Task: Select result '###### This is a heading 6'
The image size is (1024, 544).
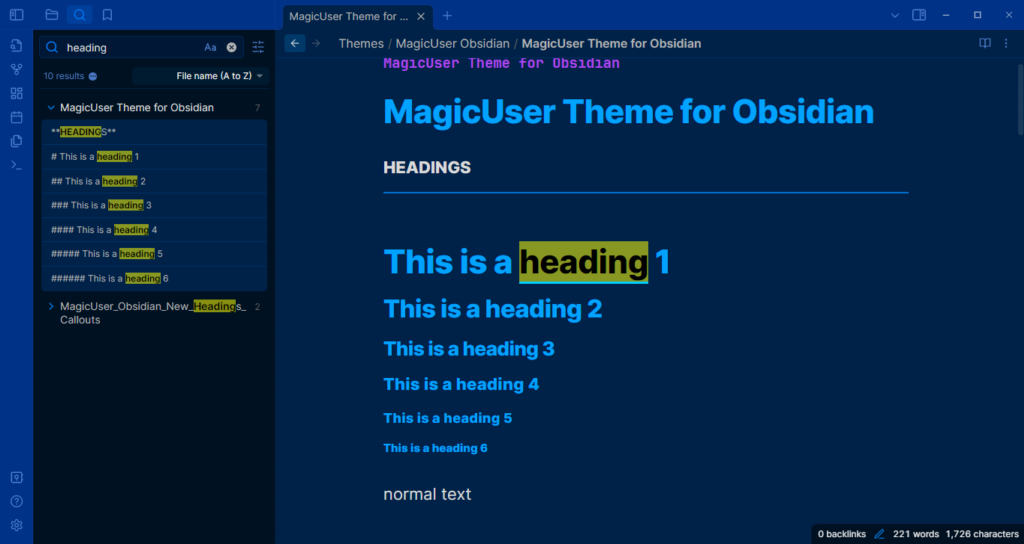Action: [x=154, y=278]
